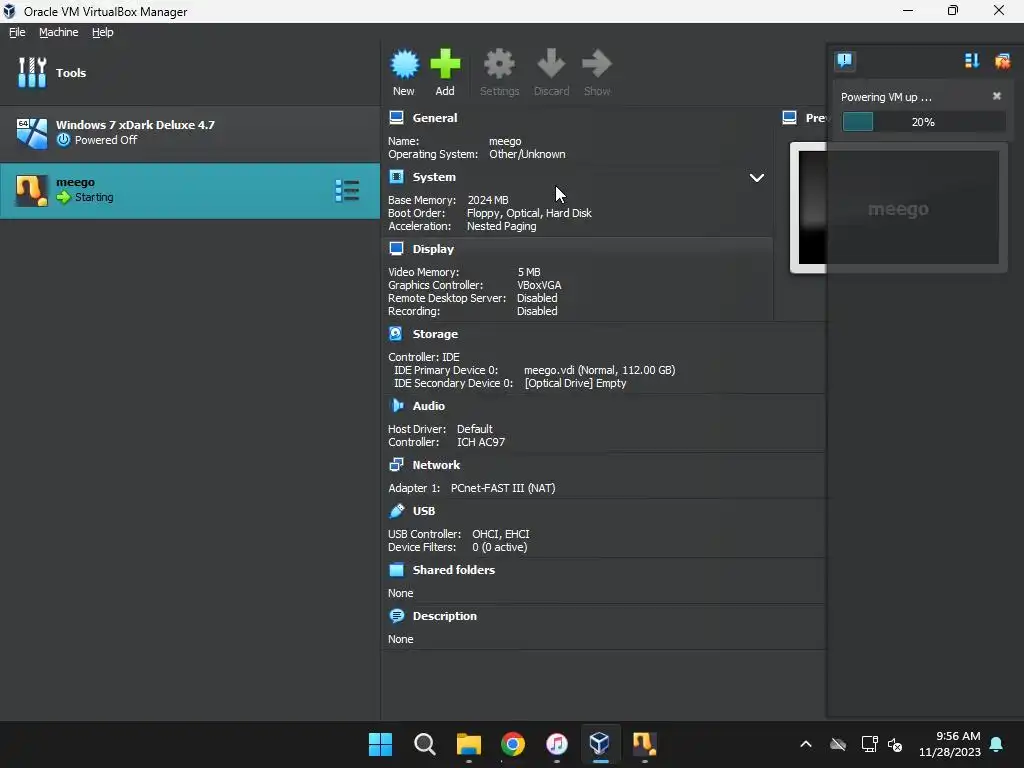Click the muted volume tray icon
The height and width of the screenshot is (768, 1024).
(895, 744)
